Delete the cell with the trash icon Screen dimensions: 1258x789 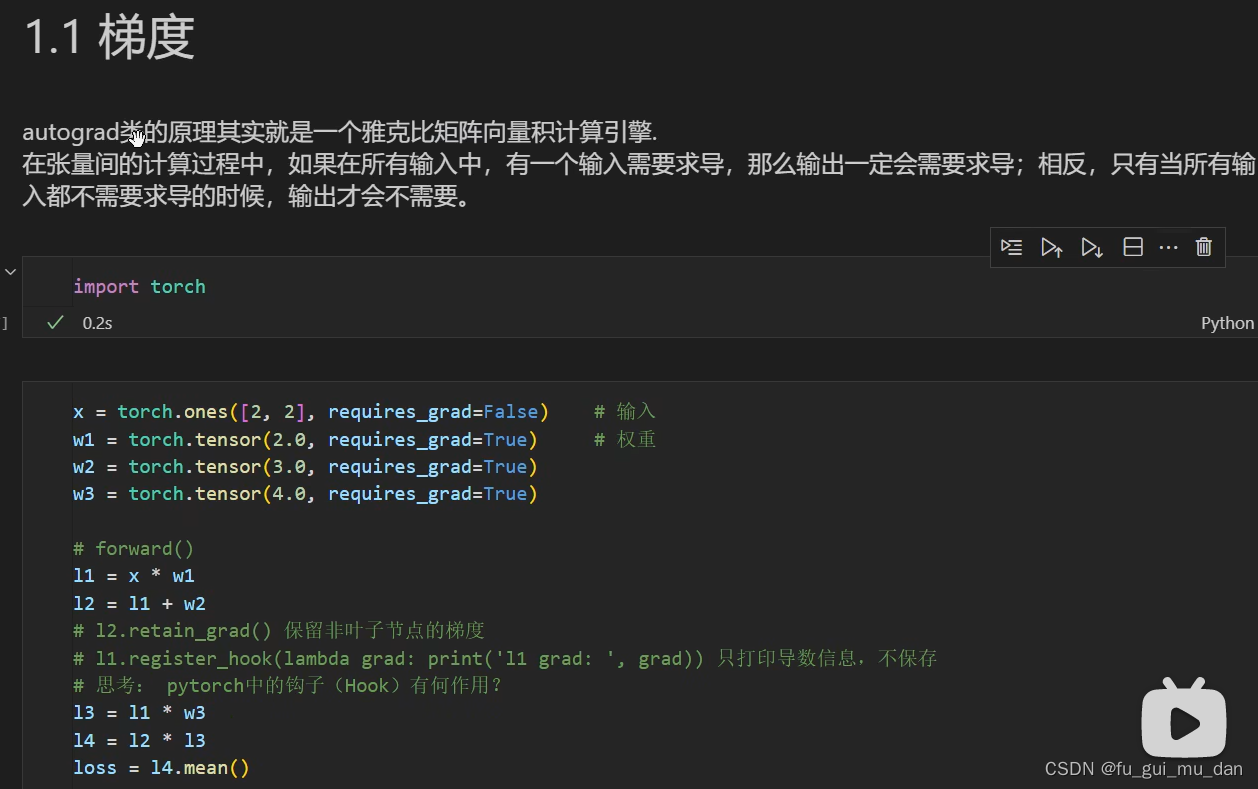[1203, 247]
